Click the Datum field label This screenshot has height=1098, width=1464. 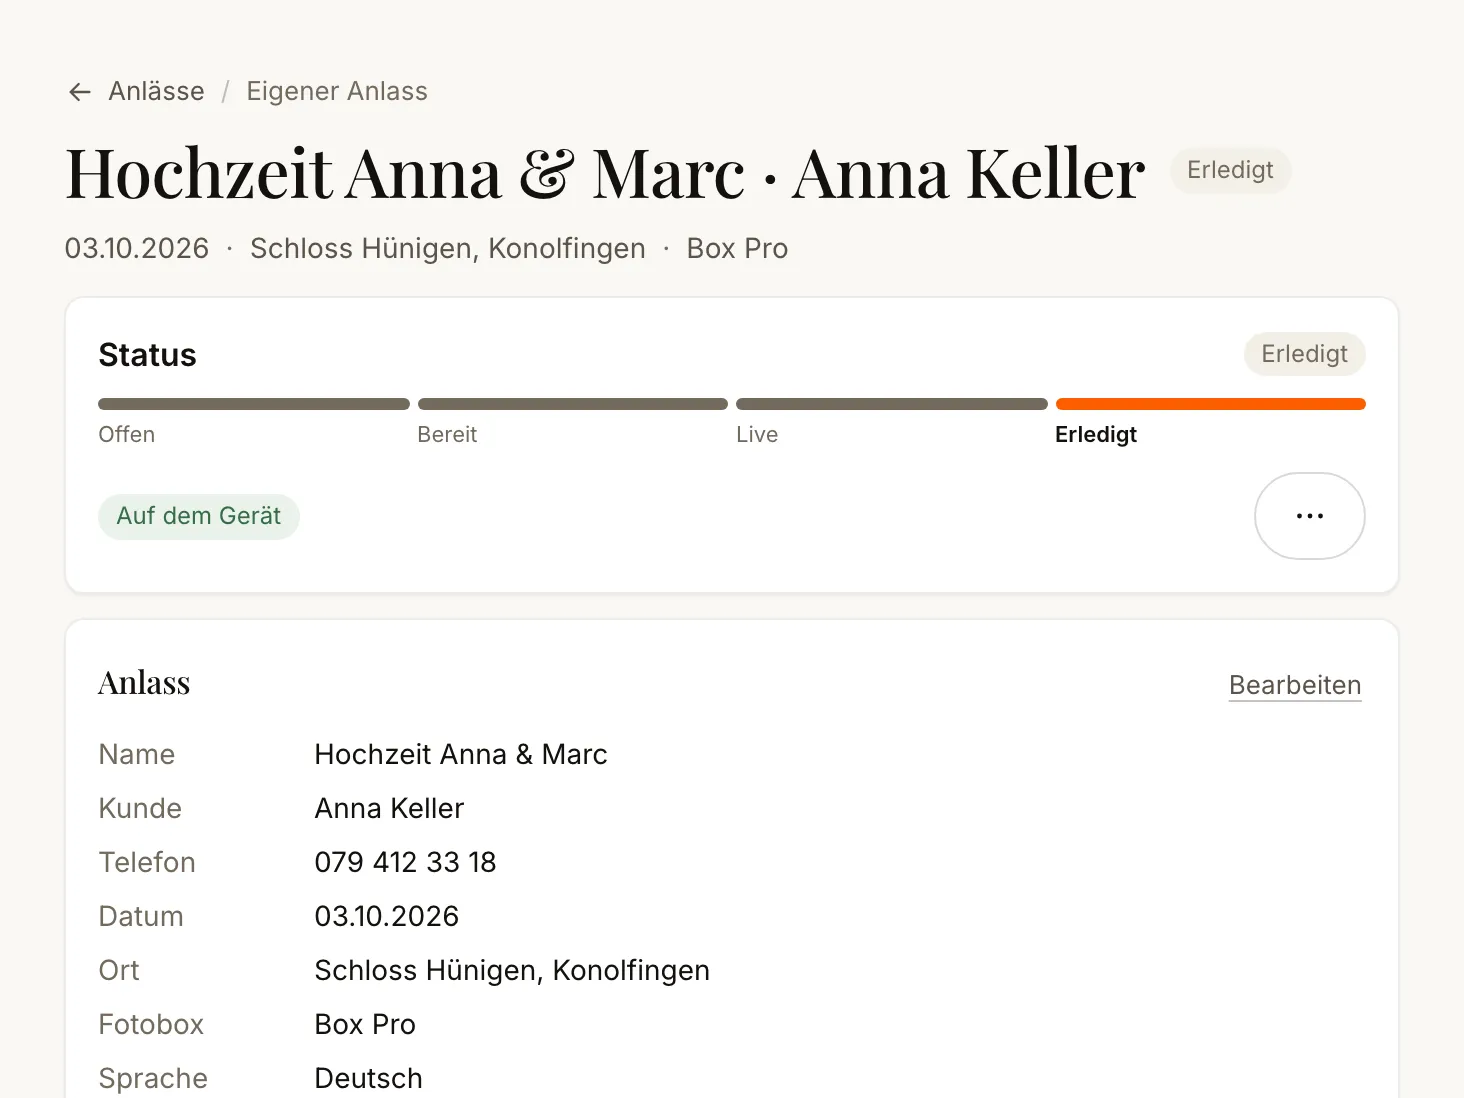click(141, 916)
